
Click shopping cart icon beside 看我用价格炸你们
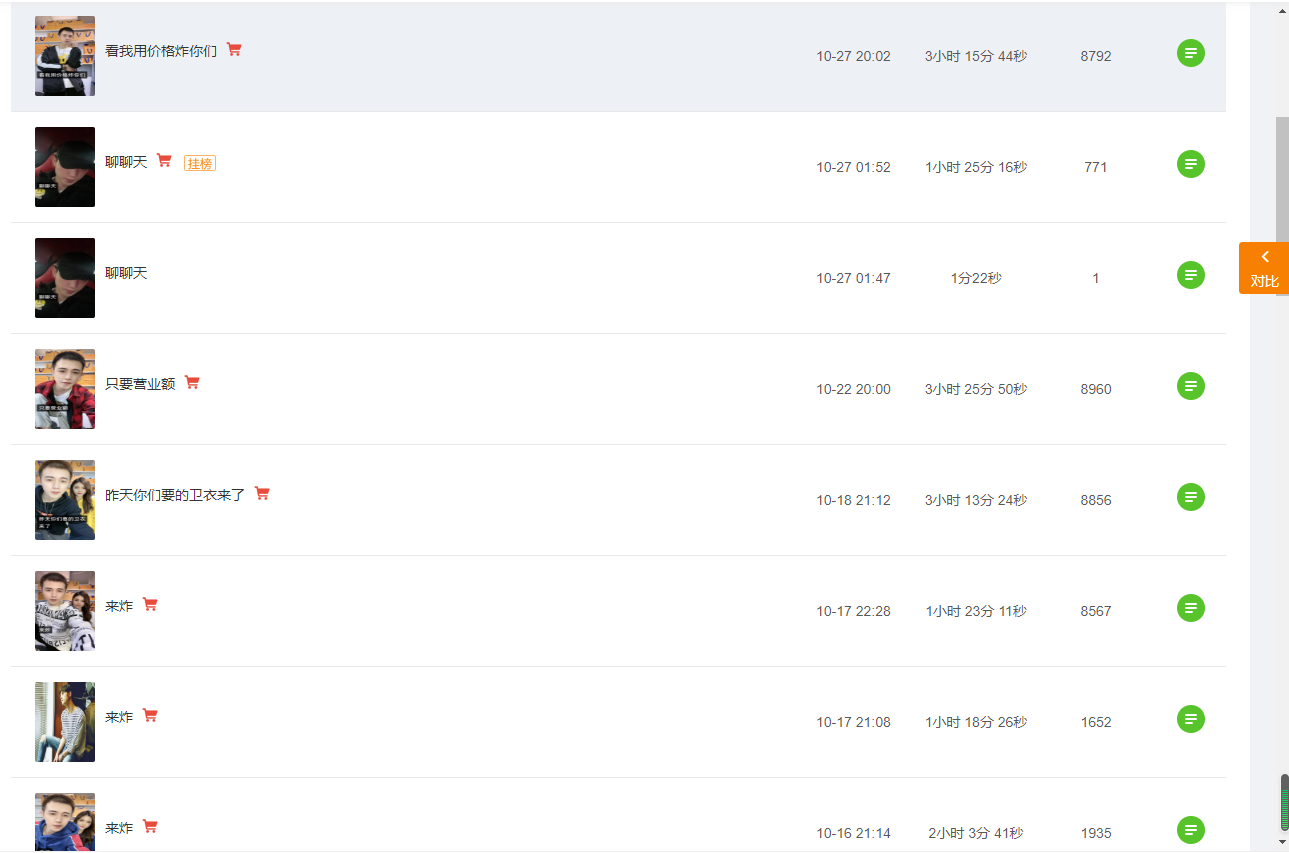tap(234, 49)
